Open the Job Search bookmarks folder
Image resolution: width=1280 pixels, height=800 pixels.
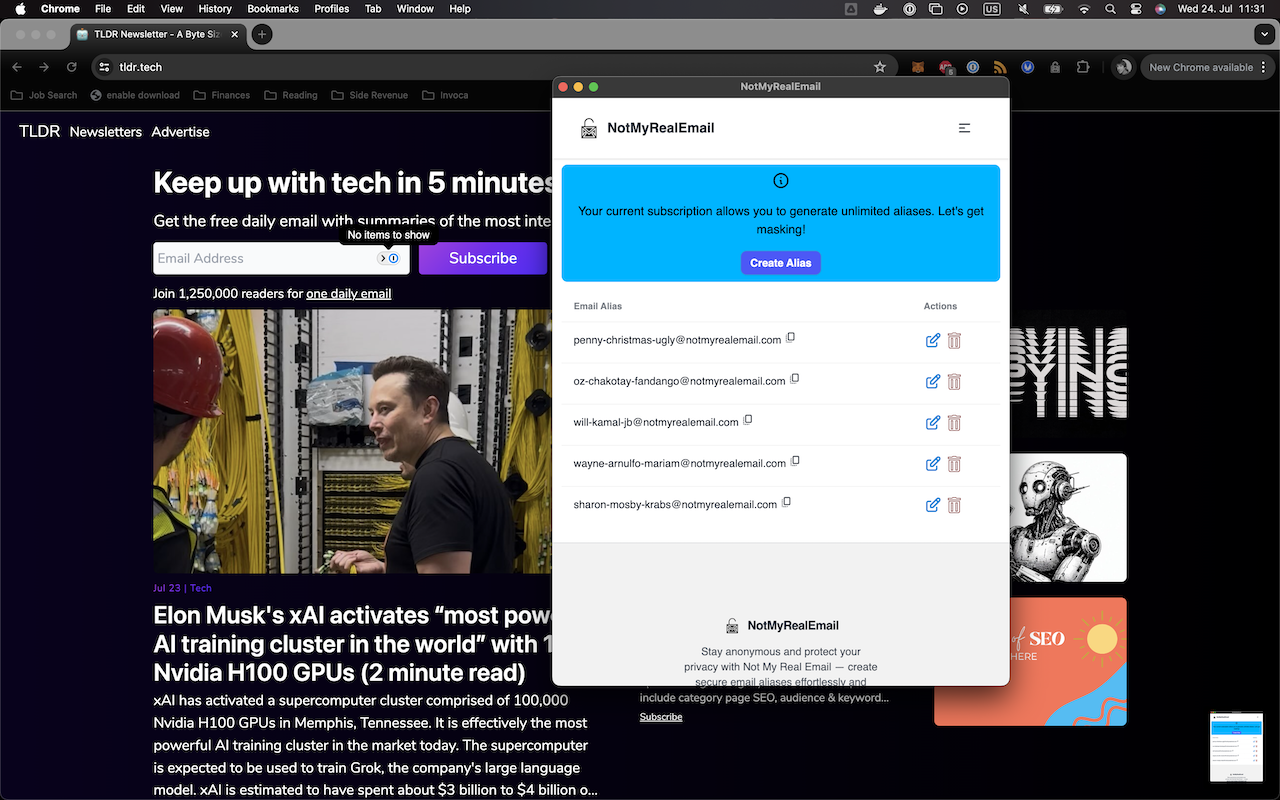point(44,95)
